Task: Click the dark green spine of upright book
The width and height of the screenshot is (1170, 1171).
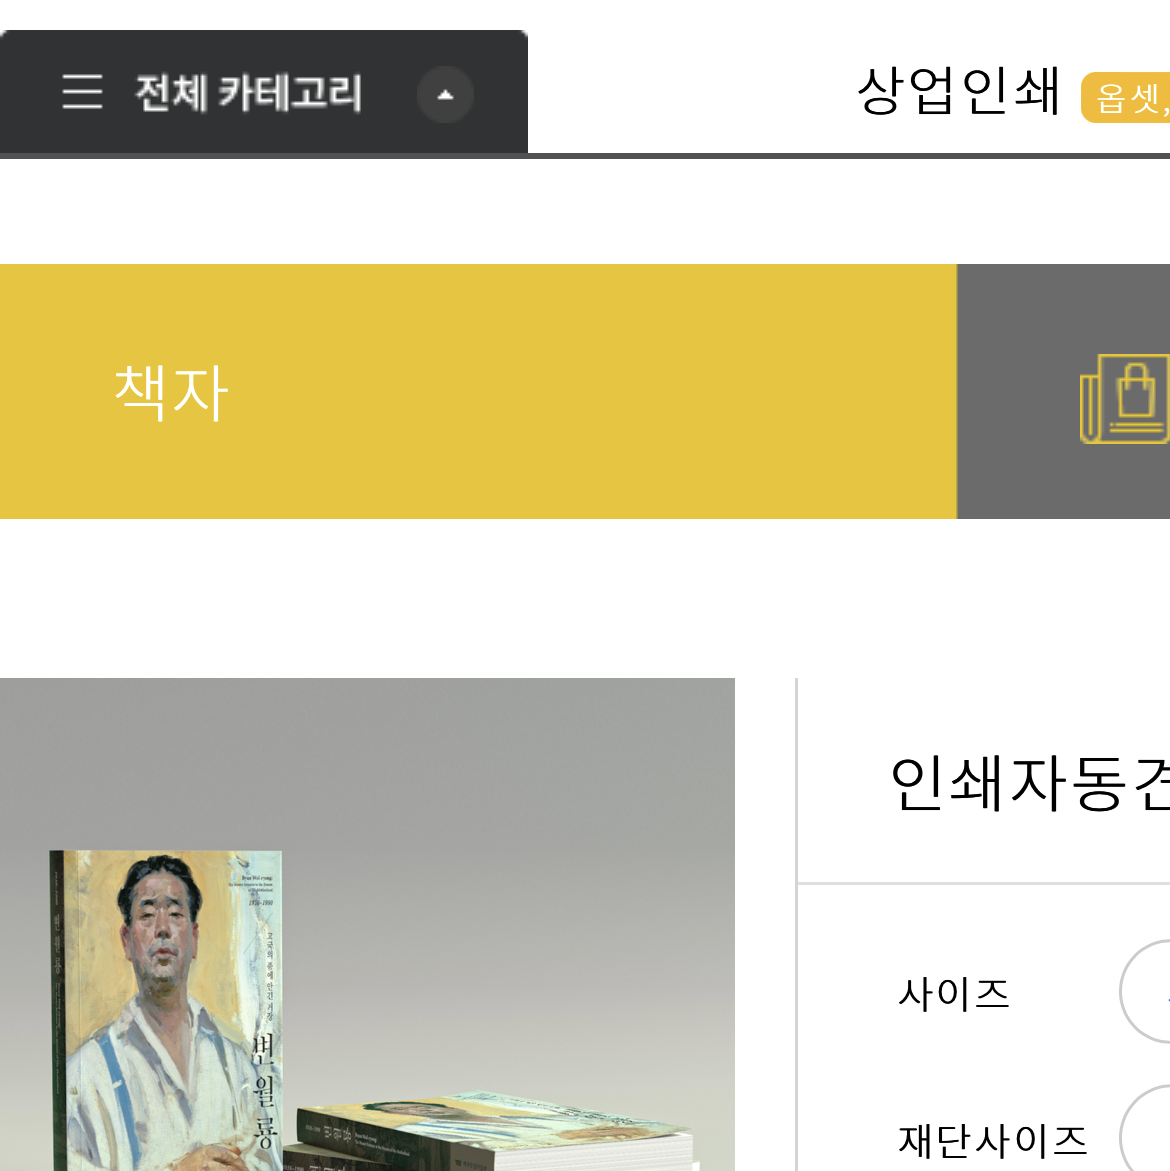Action: click(58, 1010)
